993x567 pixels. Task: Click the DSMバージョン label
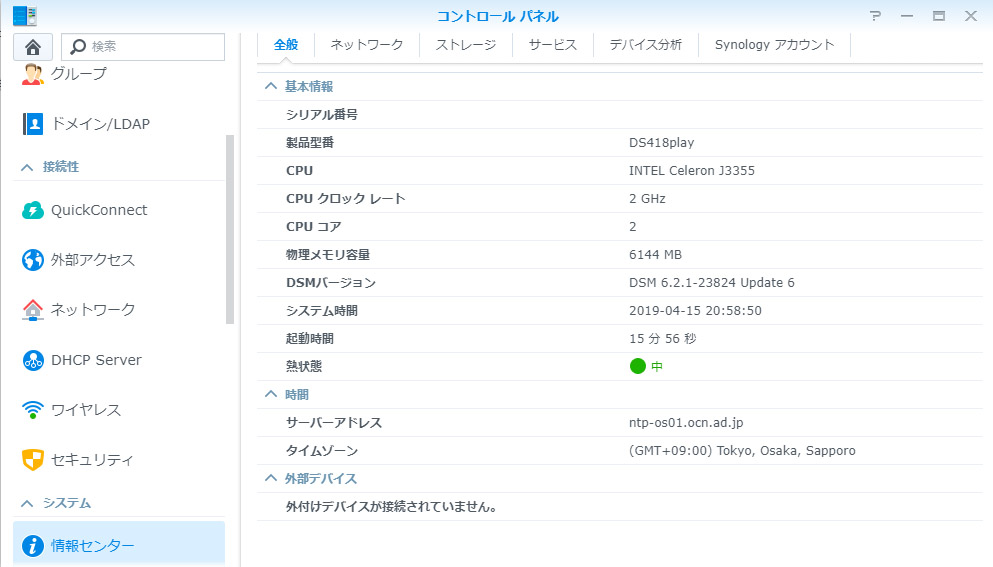[331, 283]
